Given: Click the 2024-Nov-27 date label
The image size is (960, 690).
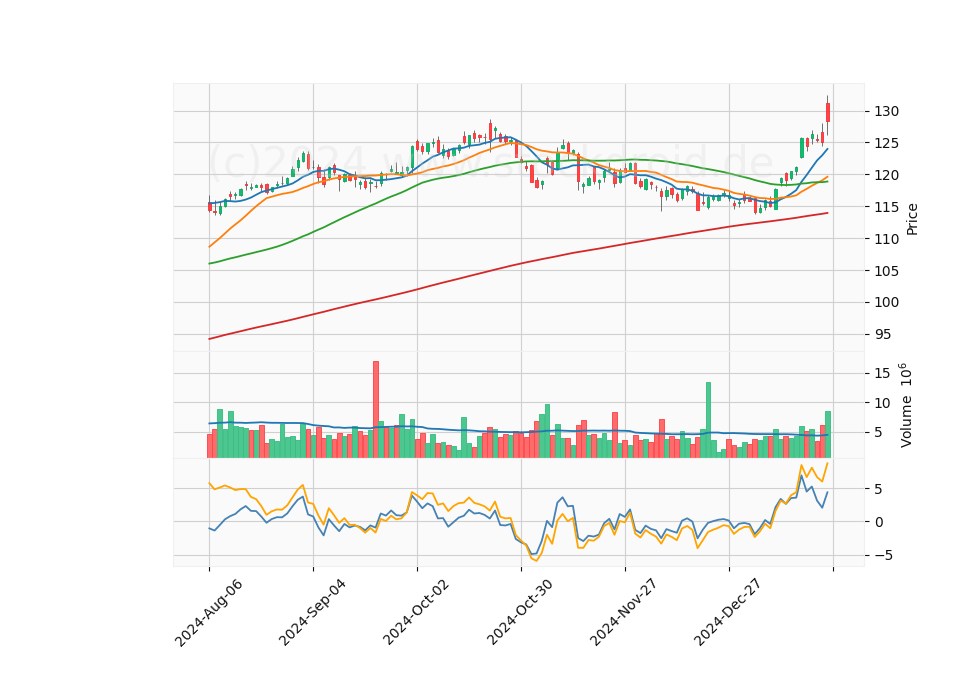Looking at the screenshot, I should tap(624, 613).
